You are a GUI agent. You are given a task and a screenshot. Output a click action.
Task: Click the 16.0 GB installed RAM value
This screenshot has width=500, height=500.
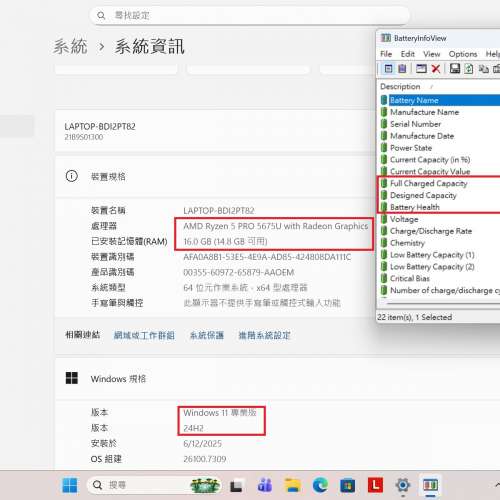225,241
